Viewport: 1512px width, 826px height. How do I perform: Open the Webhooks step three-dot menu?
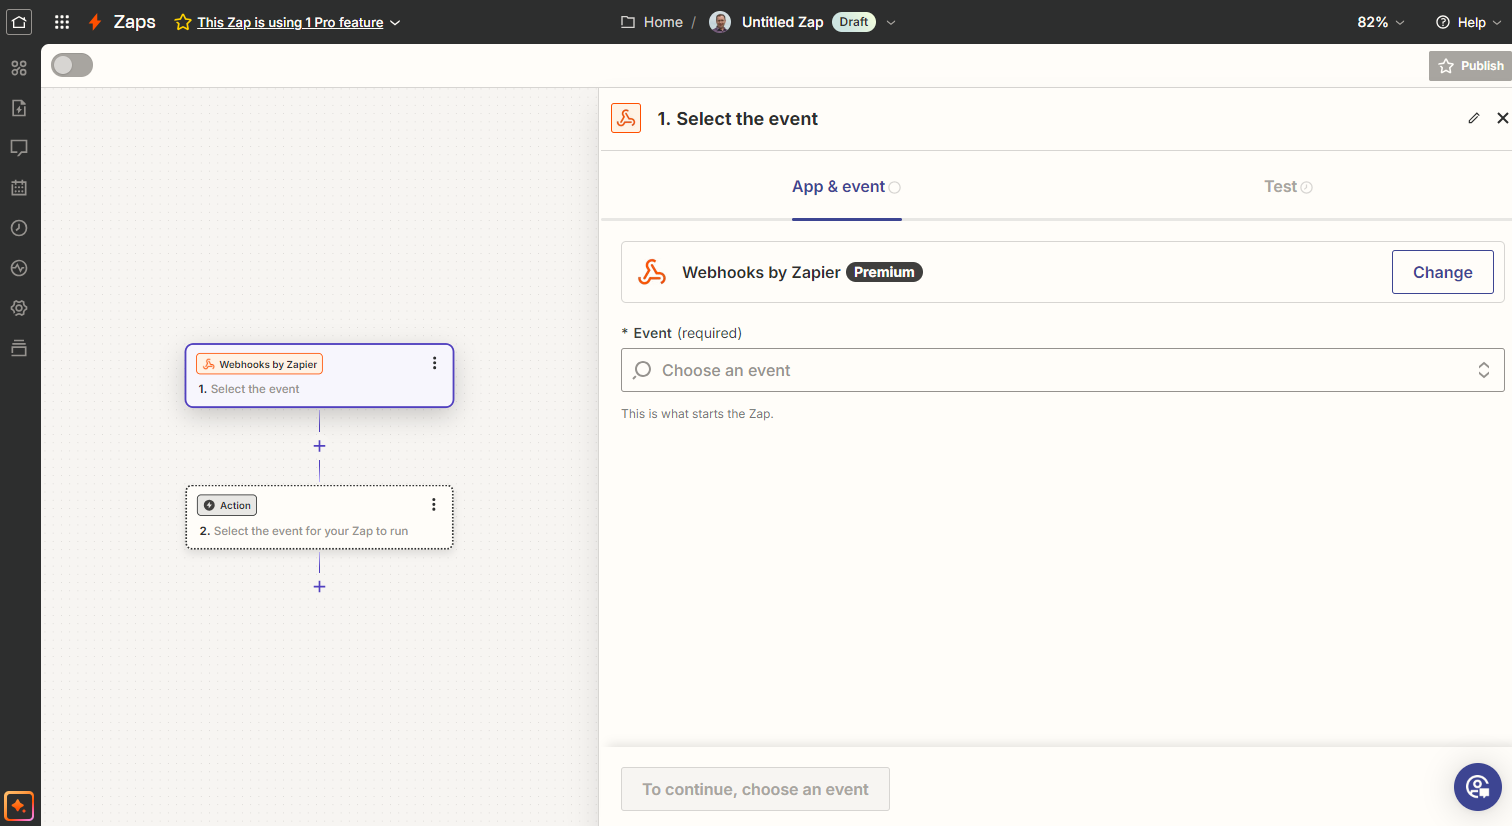[x=434, y=363]
